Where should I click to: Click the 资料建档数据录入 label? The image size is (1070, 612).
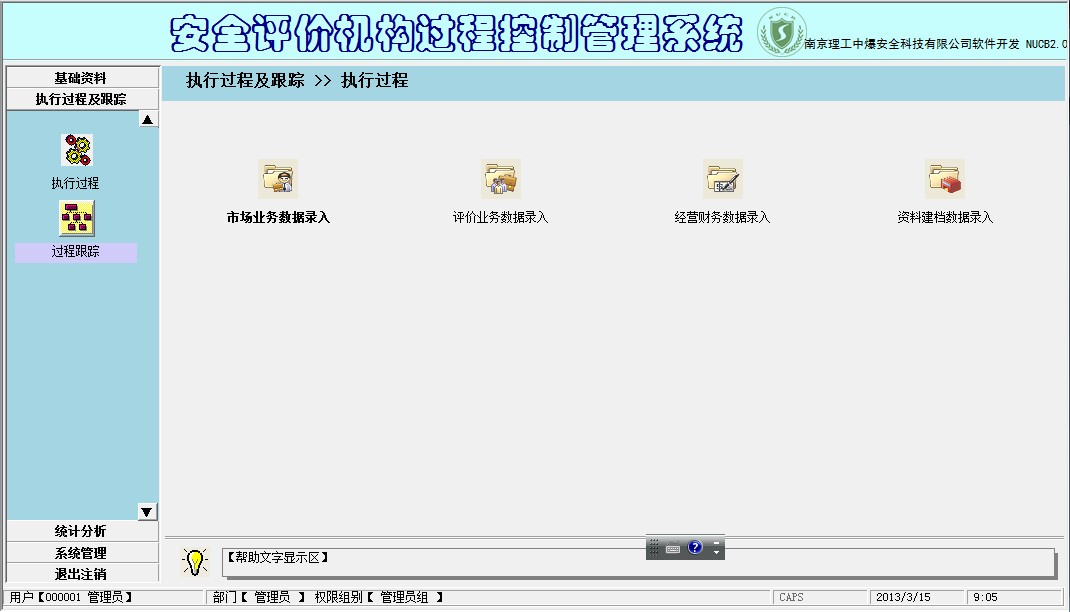[x=945, y=217]
